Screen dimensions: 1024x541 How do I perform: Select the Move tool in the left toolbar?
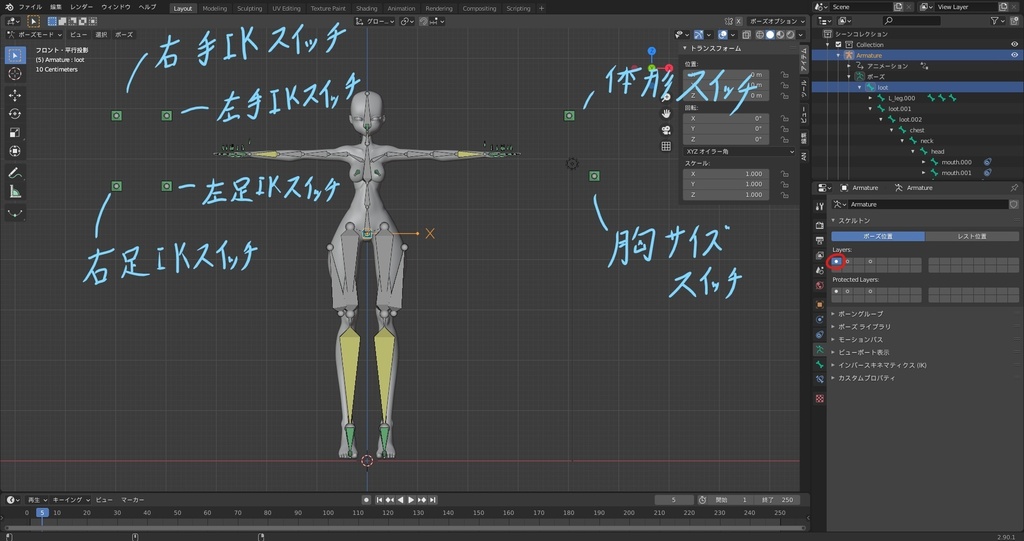15,95
